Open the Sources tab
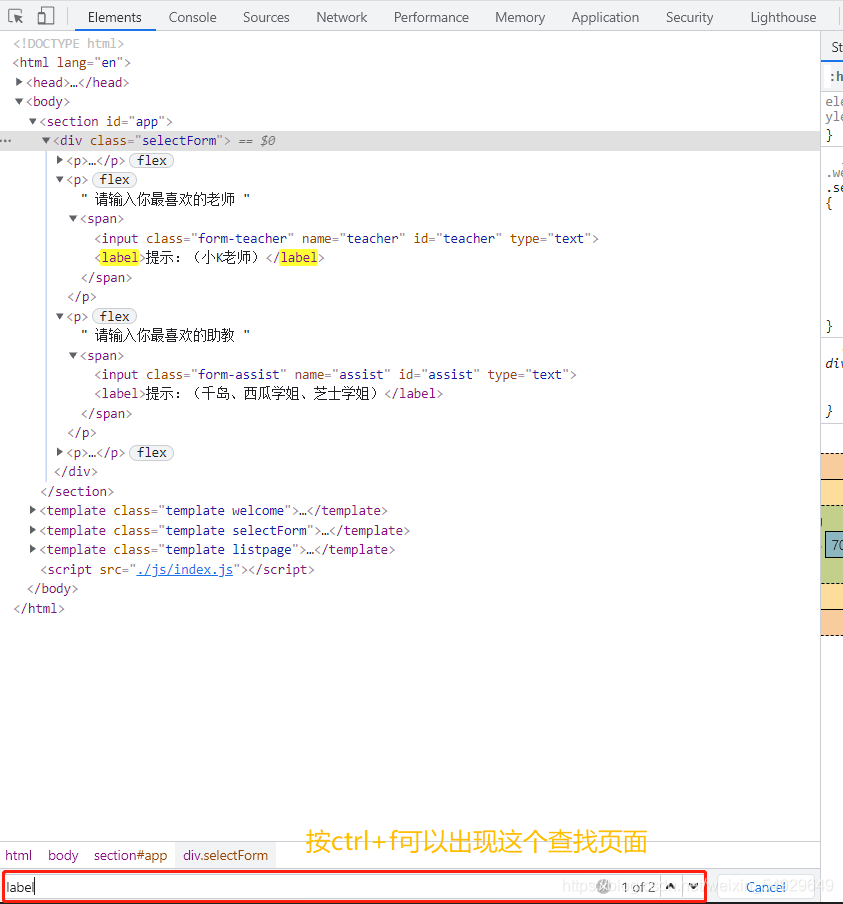 (266, 17)
